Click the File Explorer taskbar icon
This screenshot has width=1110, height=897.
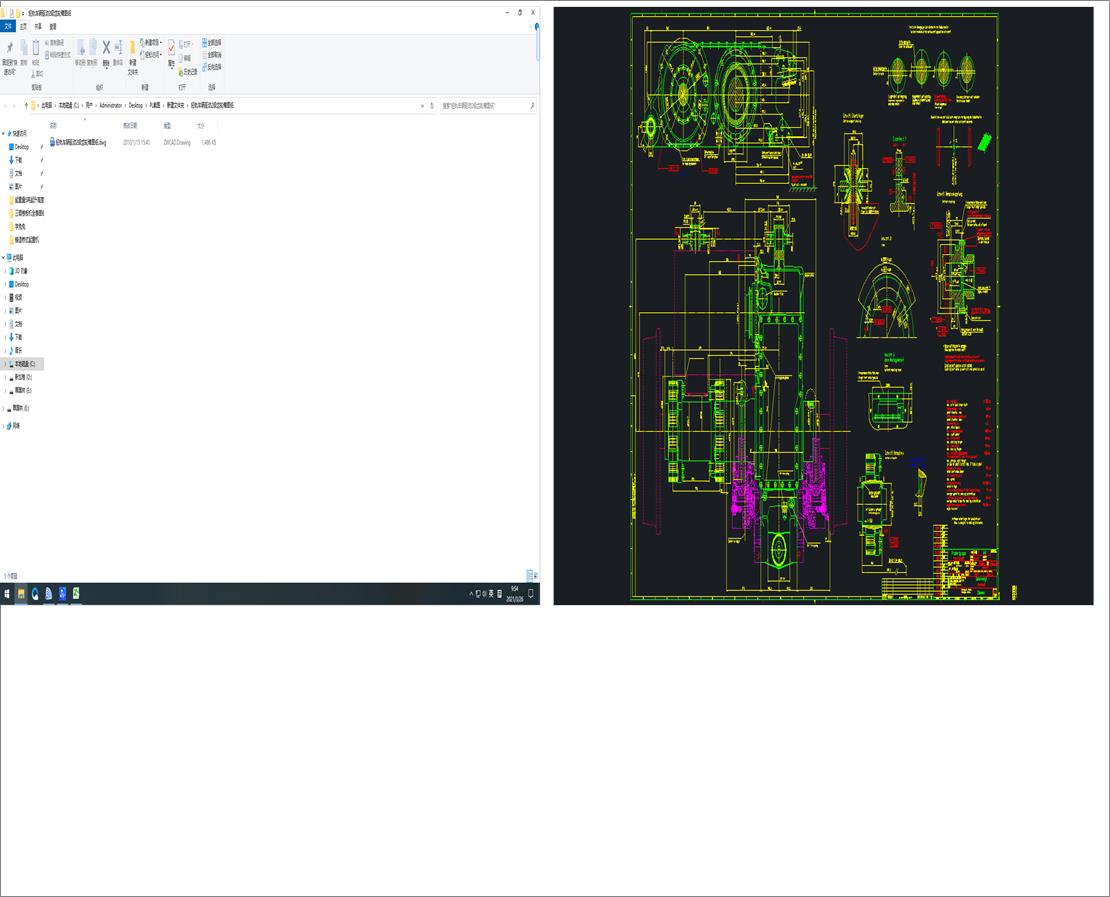[x=21, y=594]
